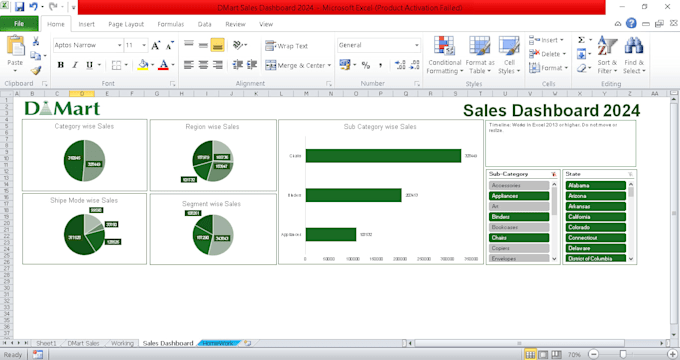Image resolution: width=680 pixels, height=360 pixels.
Task: Click the Paste clipboard icon
Action: click(x=15, y=46)
